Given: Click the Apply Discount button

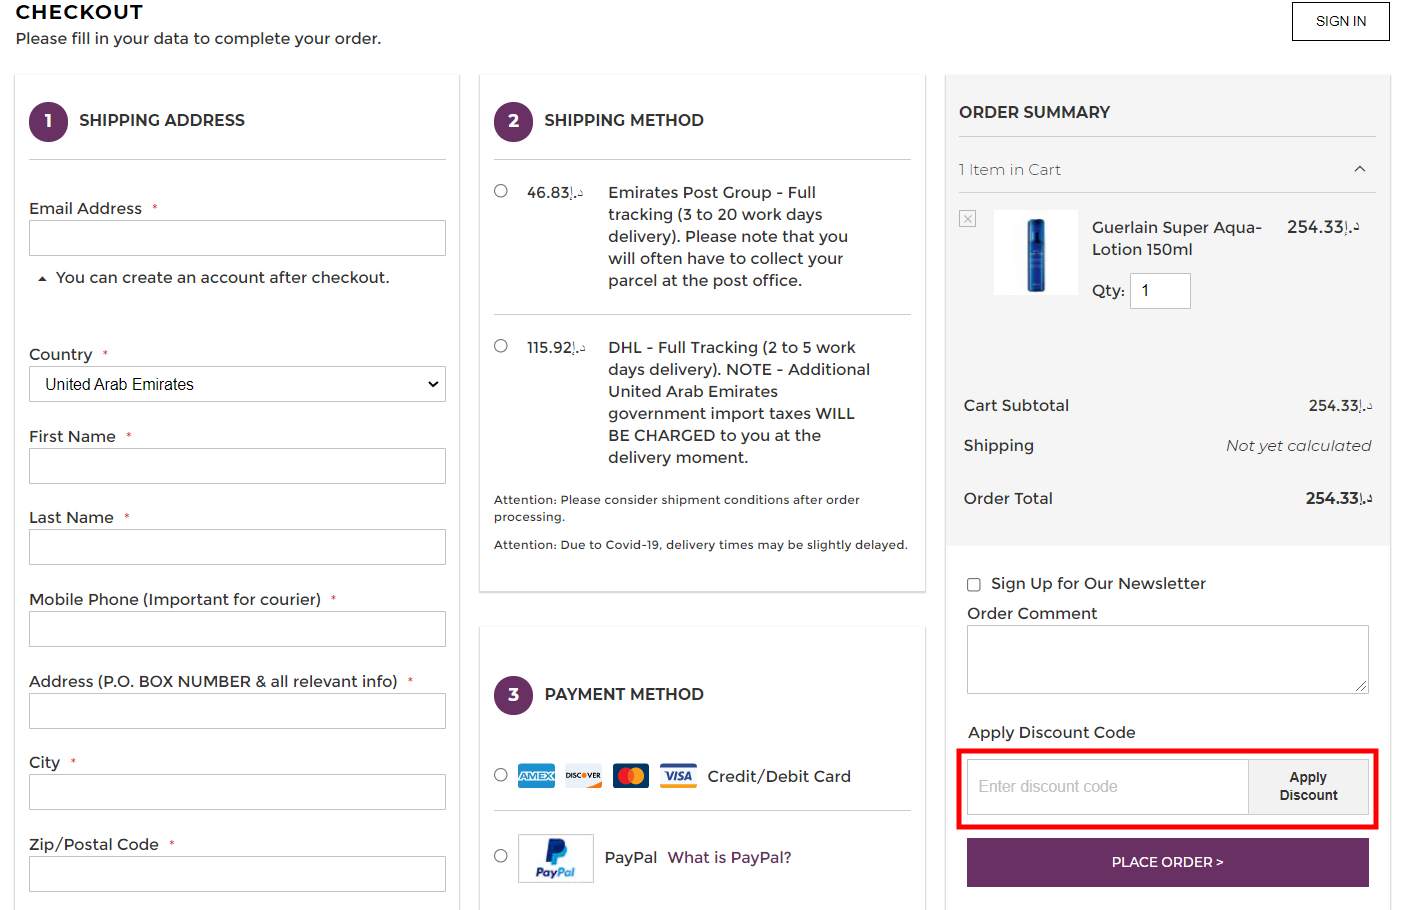Looking at the screenshot, I should tap(1308, 786).
